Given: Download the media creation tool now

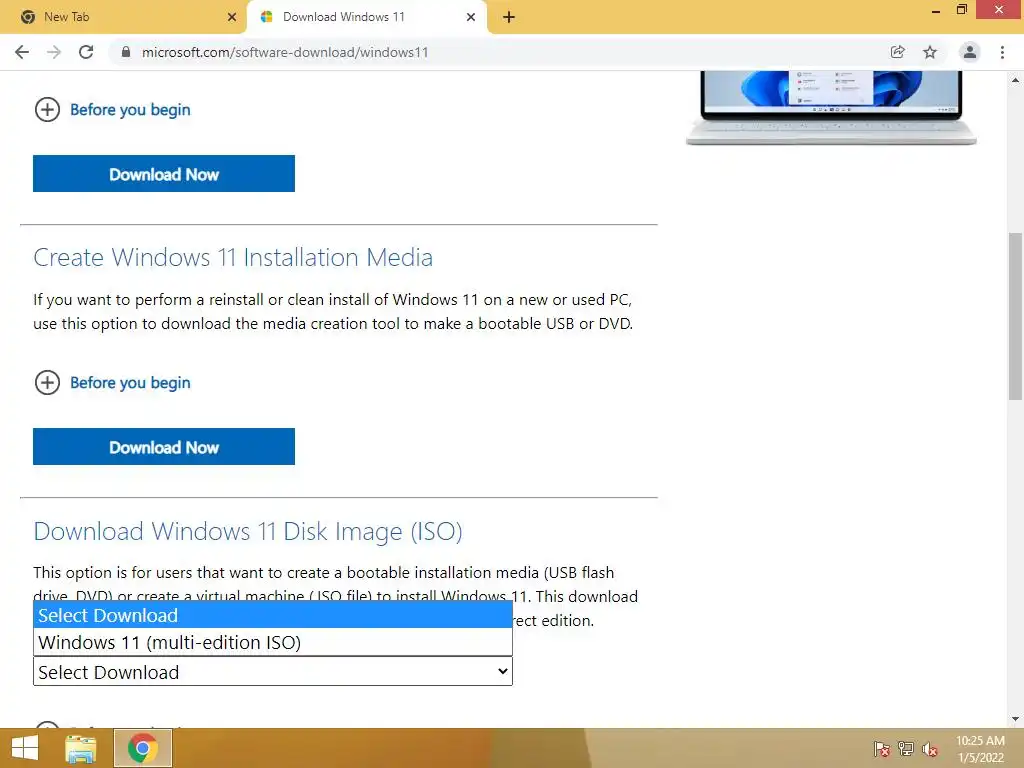Looking at the screenshot, I should [164, 447].
